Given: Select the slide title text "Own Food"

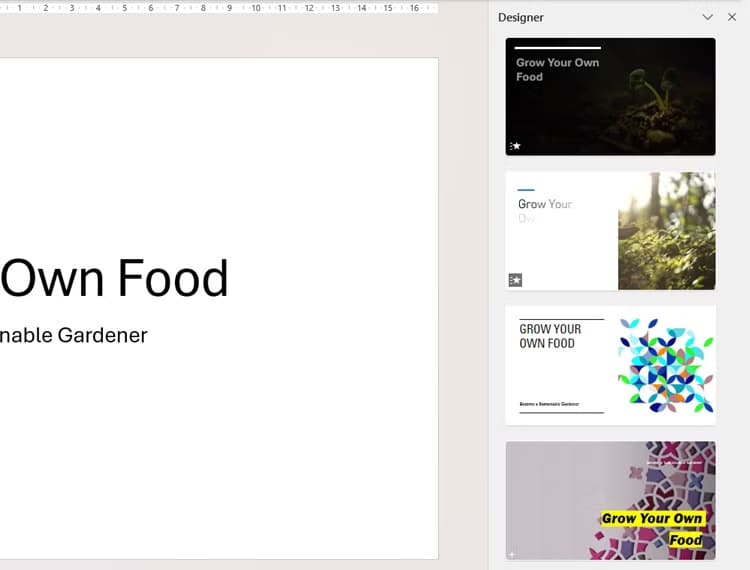Looking at the screenshot, I should (x=115, y=278).
